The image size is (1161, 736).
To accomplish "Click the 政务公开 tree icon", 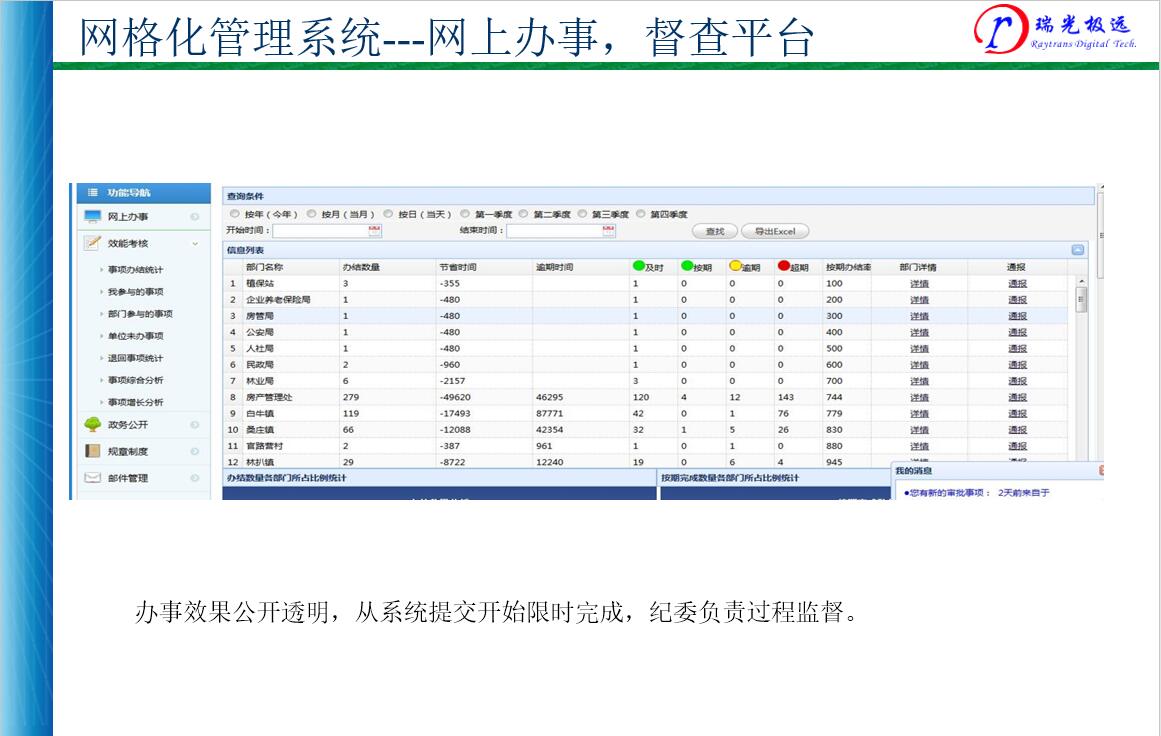I will pos(93,425).
